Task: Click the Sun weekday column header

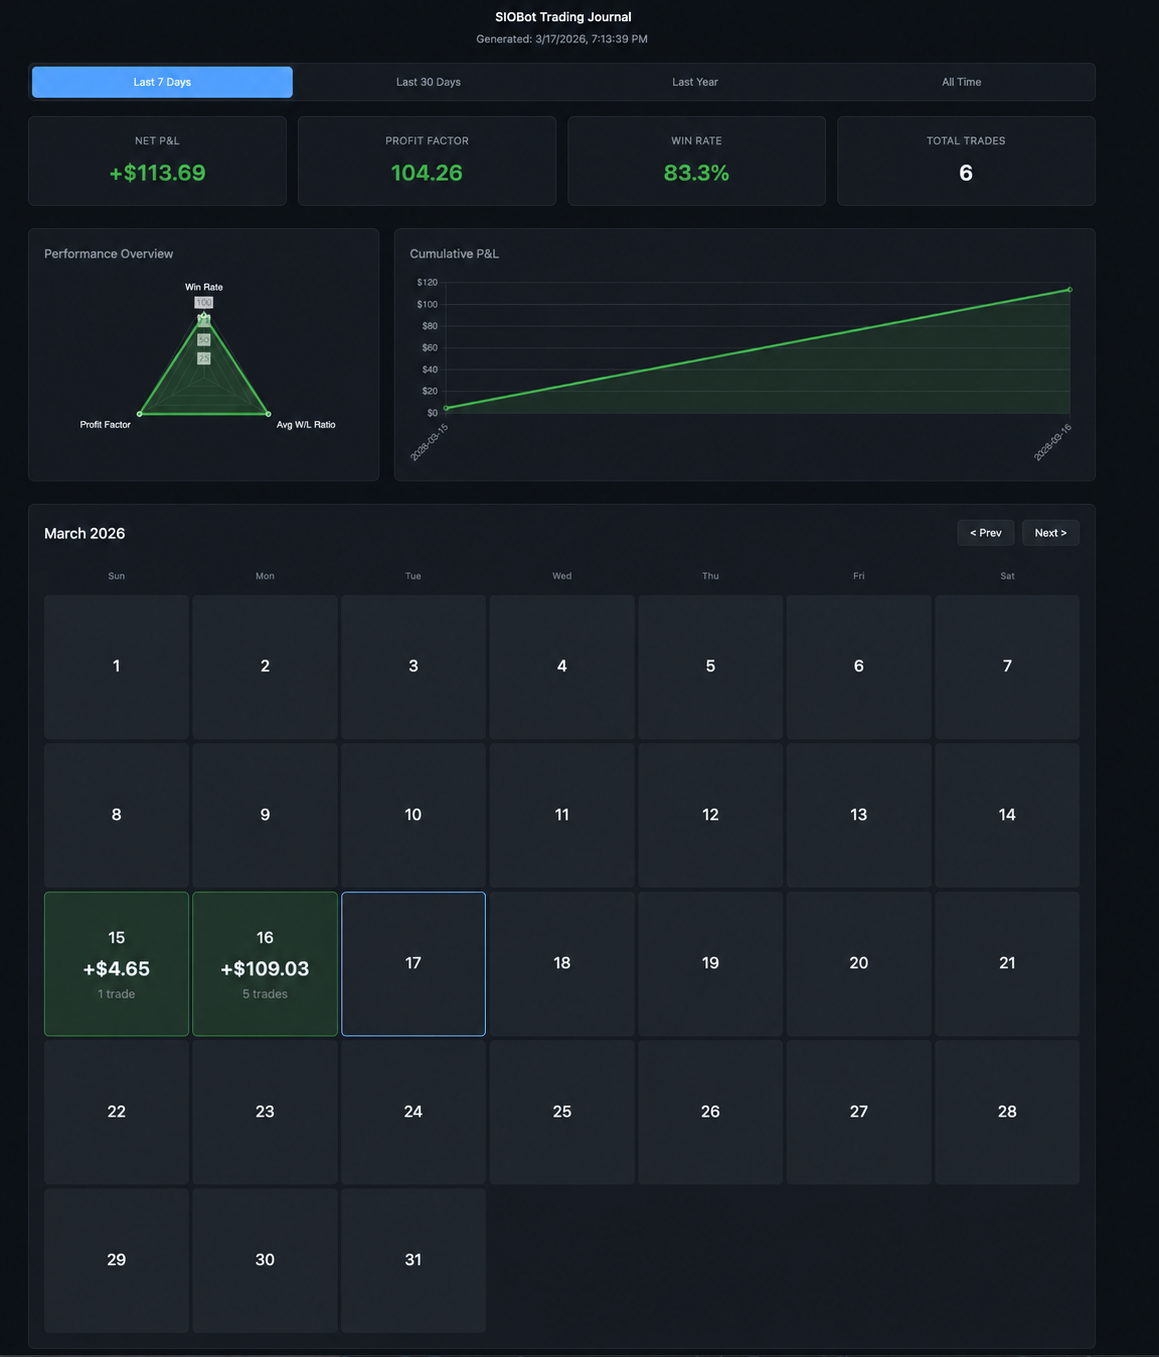Action: coord(116,576)
